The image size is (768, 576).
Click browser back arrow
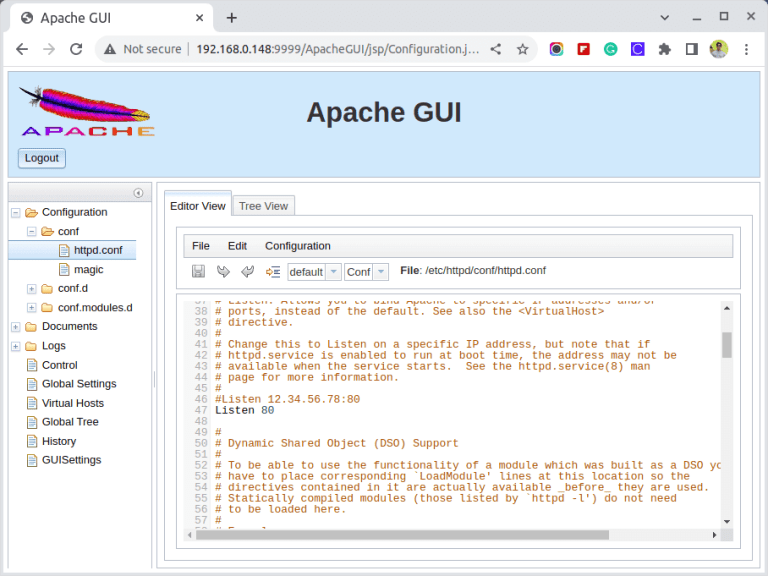coord(22,49)
